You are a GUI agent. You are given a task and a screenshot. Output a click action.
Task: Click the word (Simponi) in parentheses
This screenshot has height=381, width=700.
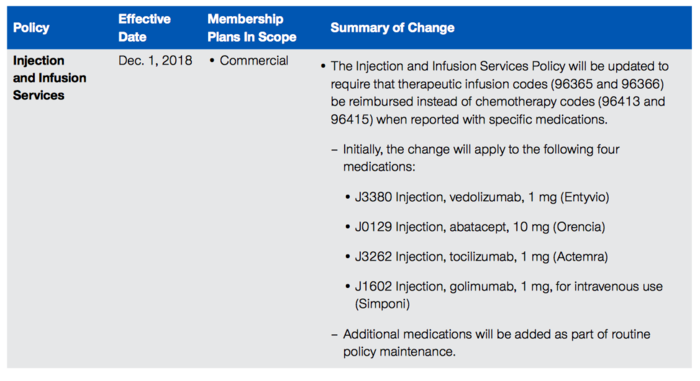point(382,304)
